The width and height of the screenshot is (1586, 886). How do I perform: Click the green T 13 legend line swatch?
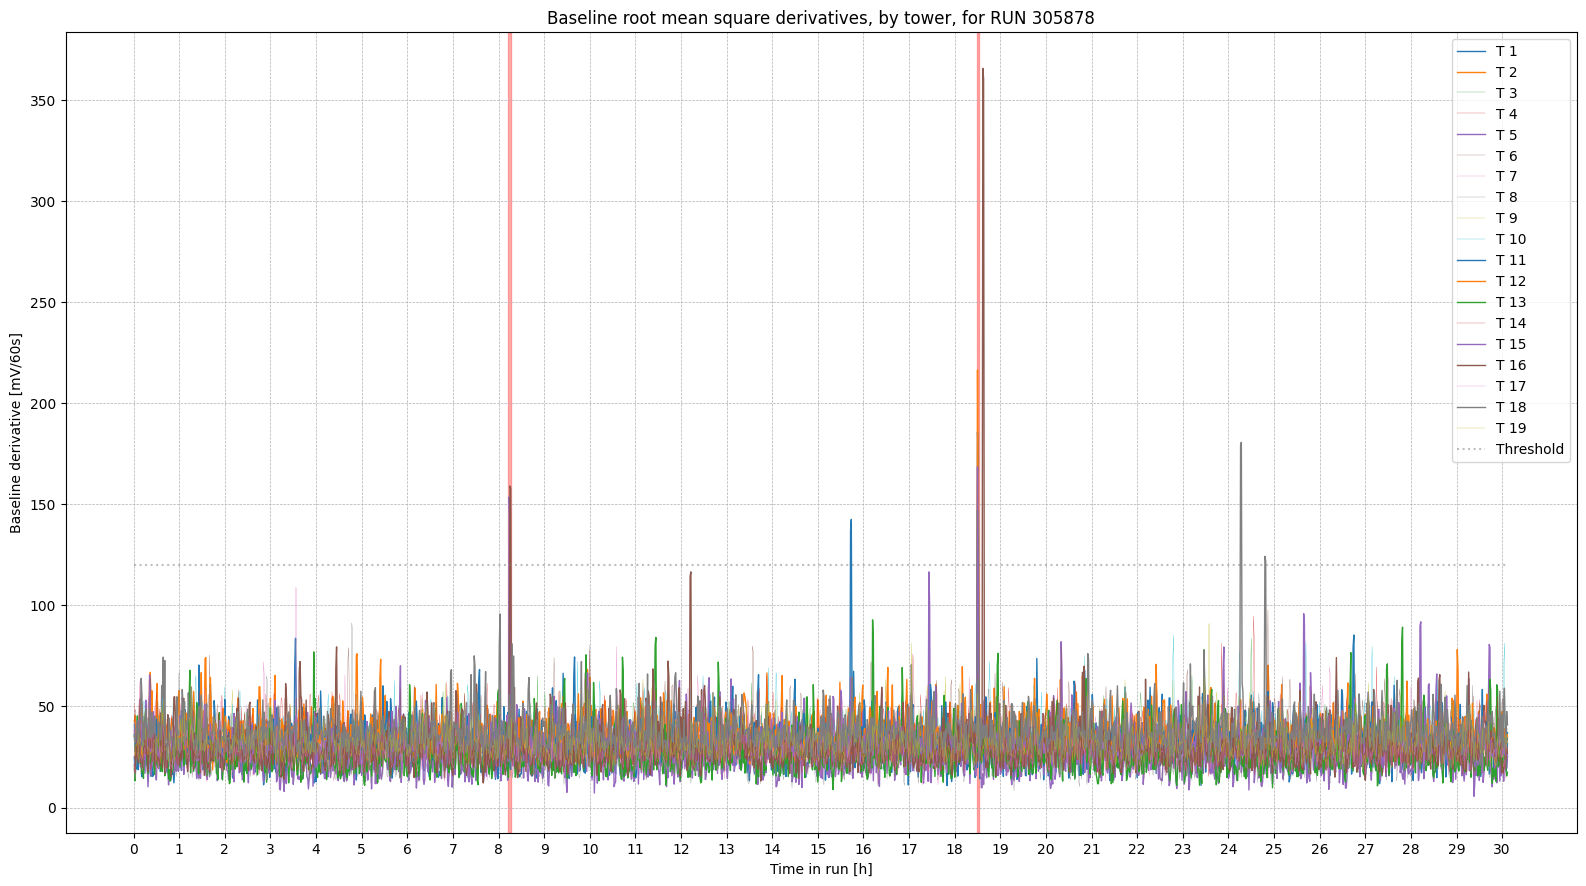(x=1470, y=302)
